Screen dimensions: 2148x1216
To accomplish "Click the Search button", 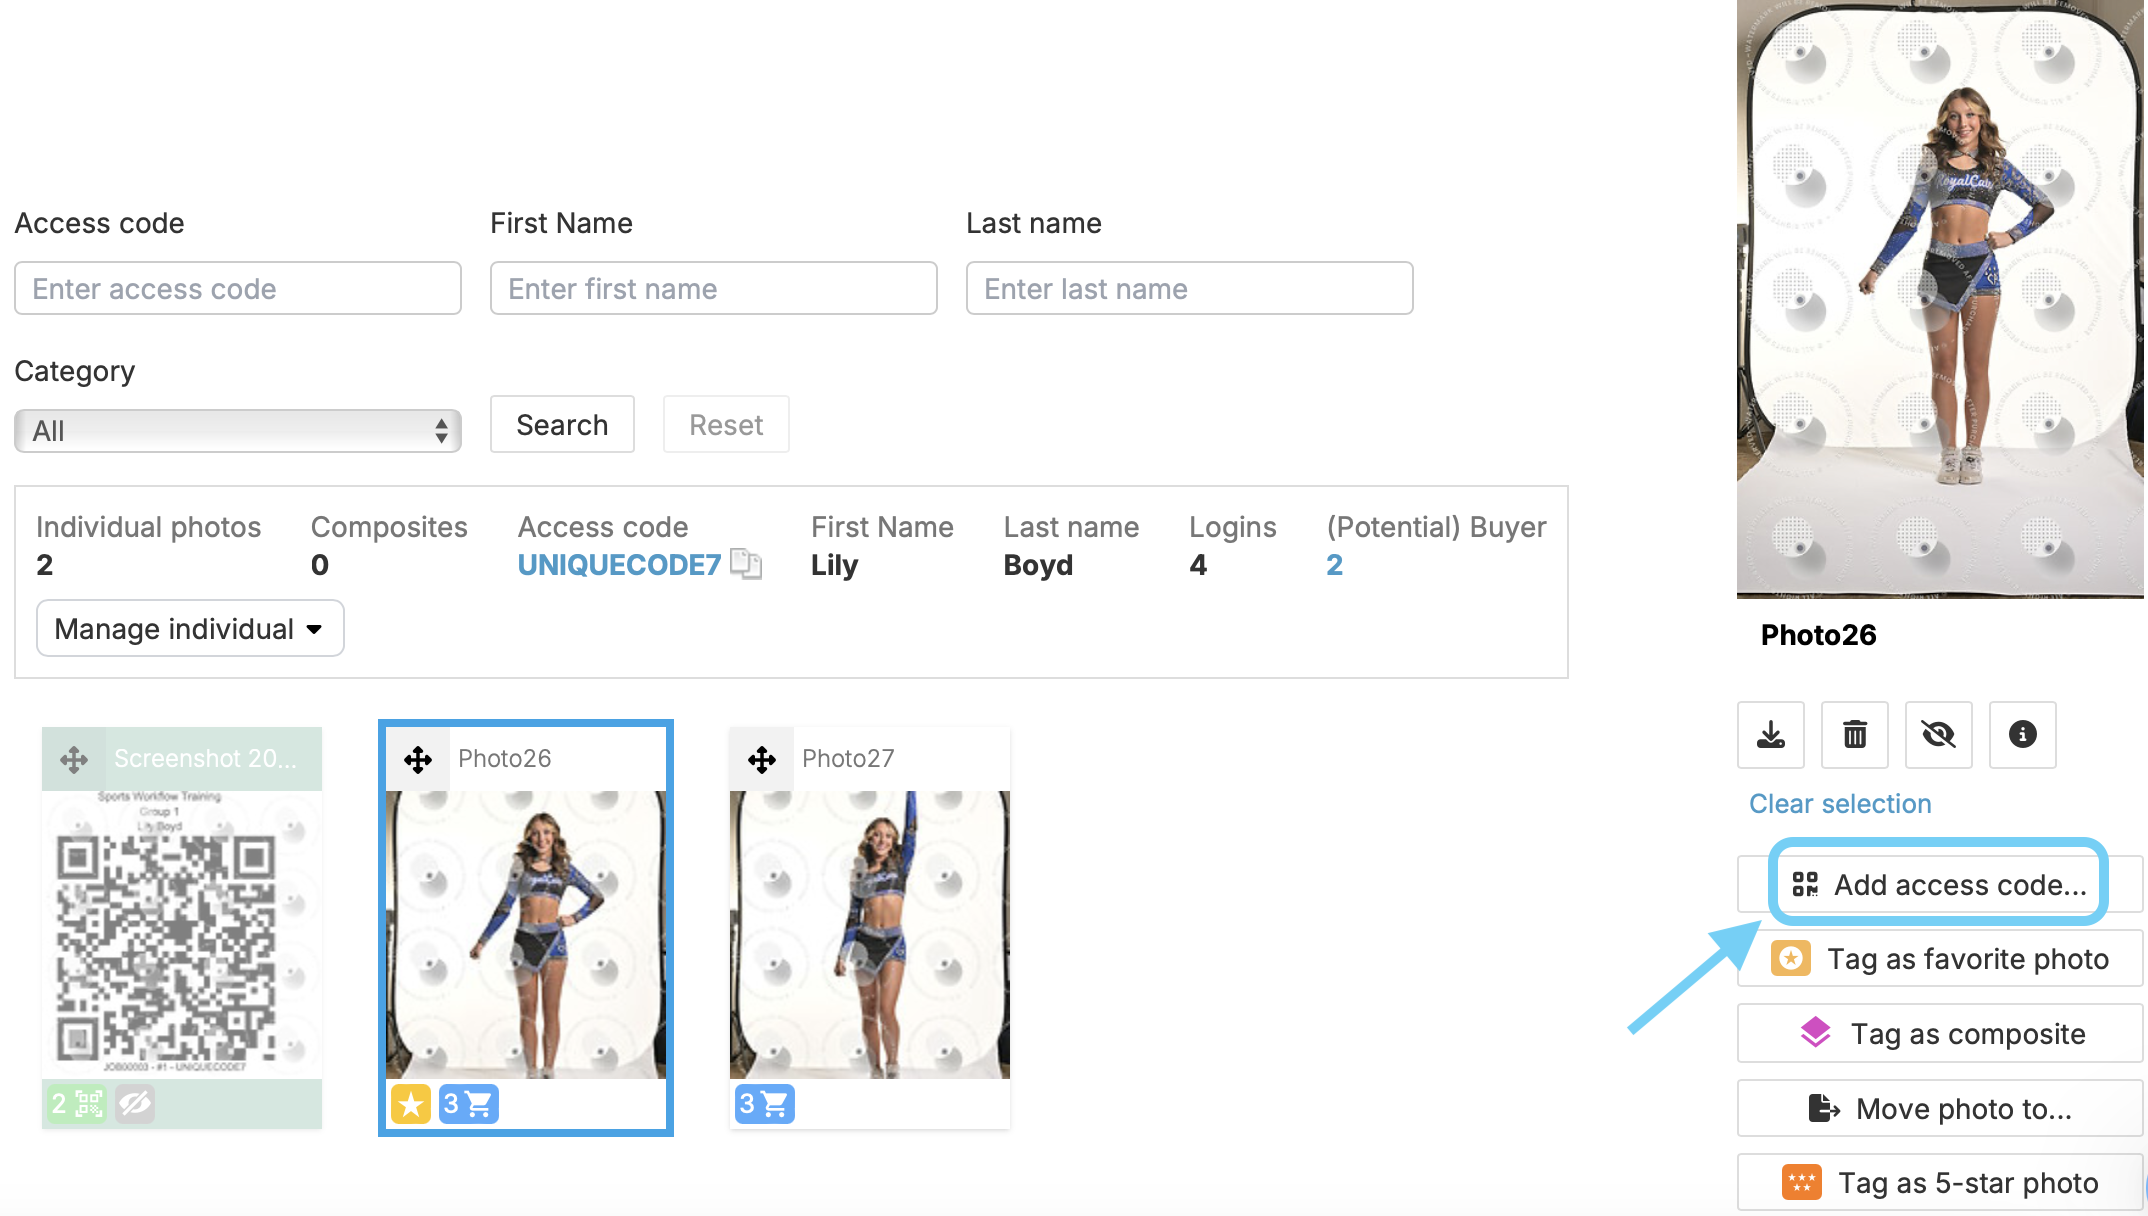I will [562, 424].
